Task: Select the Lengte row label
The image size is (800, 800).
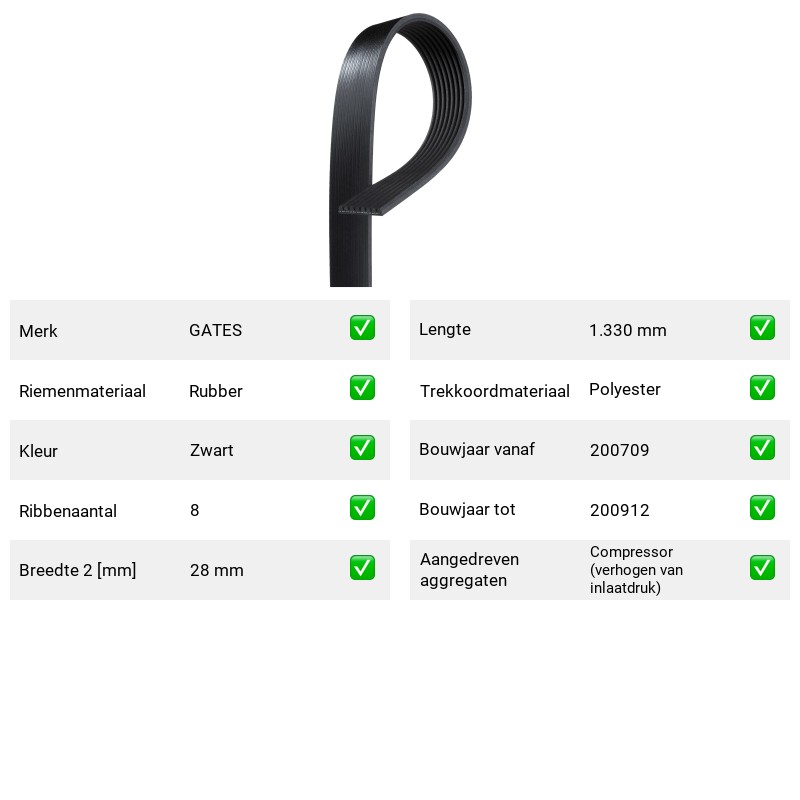Action: click(x=445, y=330)
